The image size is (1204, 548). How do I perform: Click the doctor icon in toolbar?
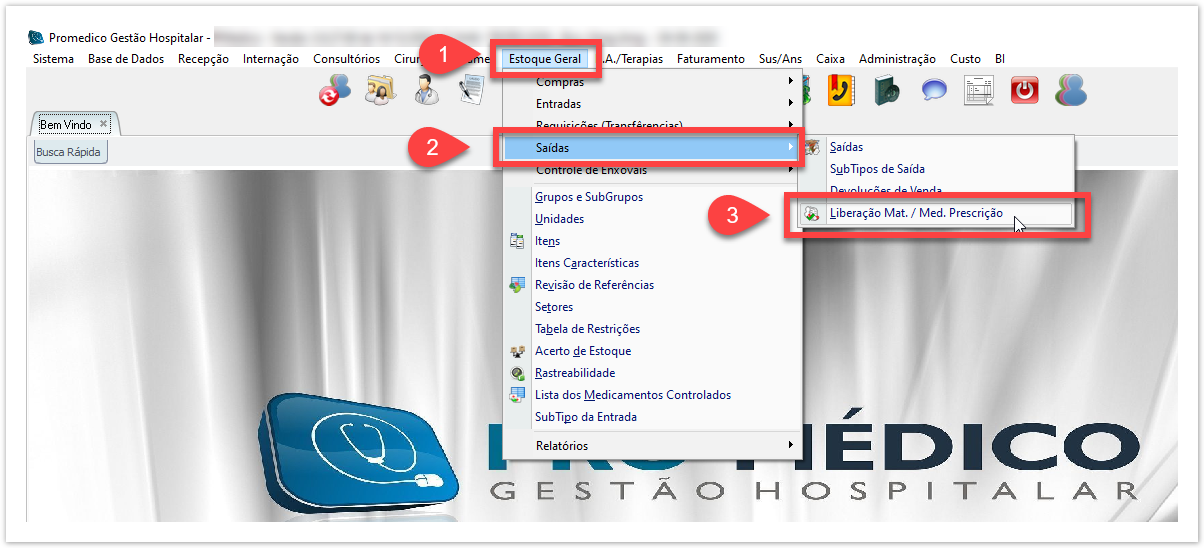pyautogui.click(x=427, y=91)
